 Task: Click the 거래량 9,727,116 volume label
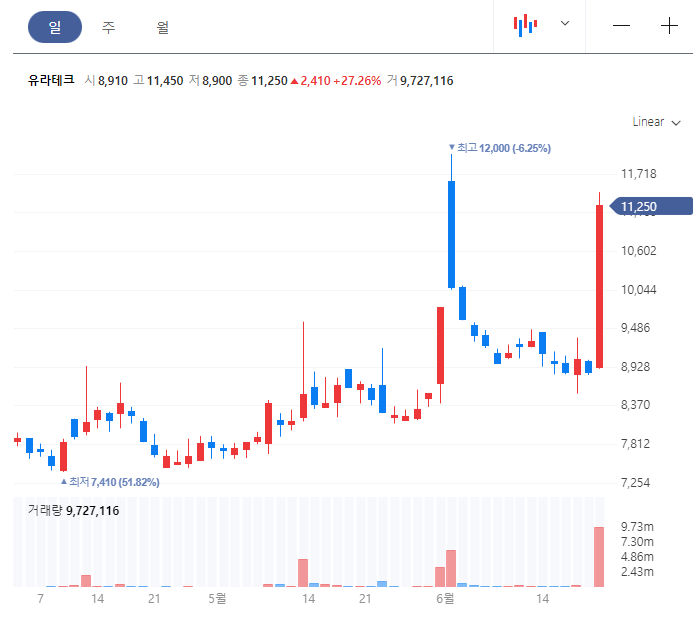point(74,510)
